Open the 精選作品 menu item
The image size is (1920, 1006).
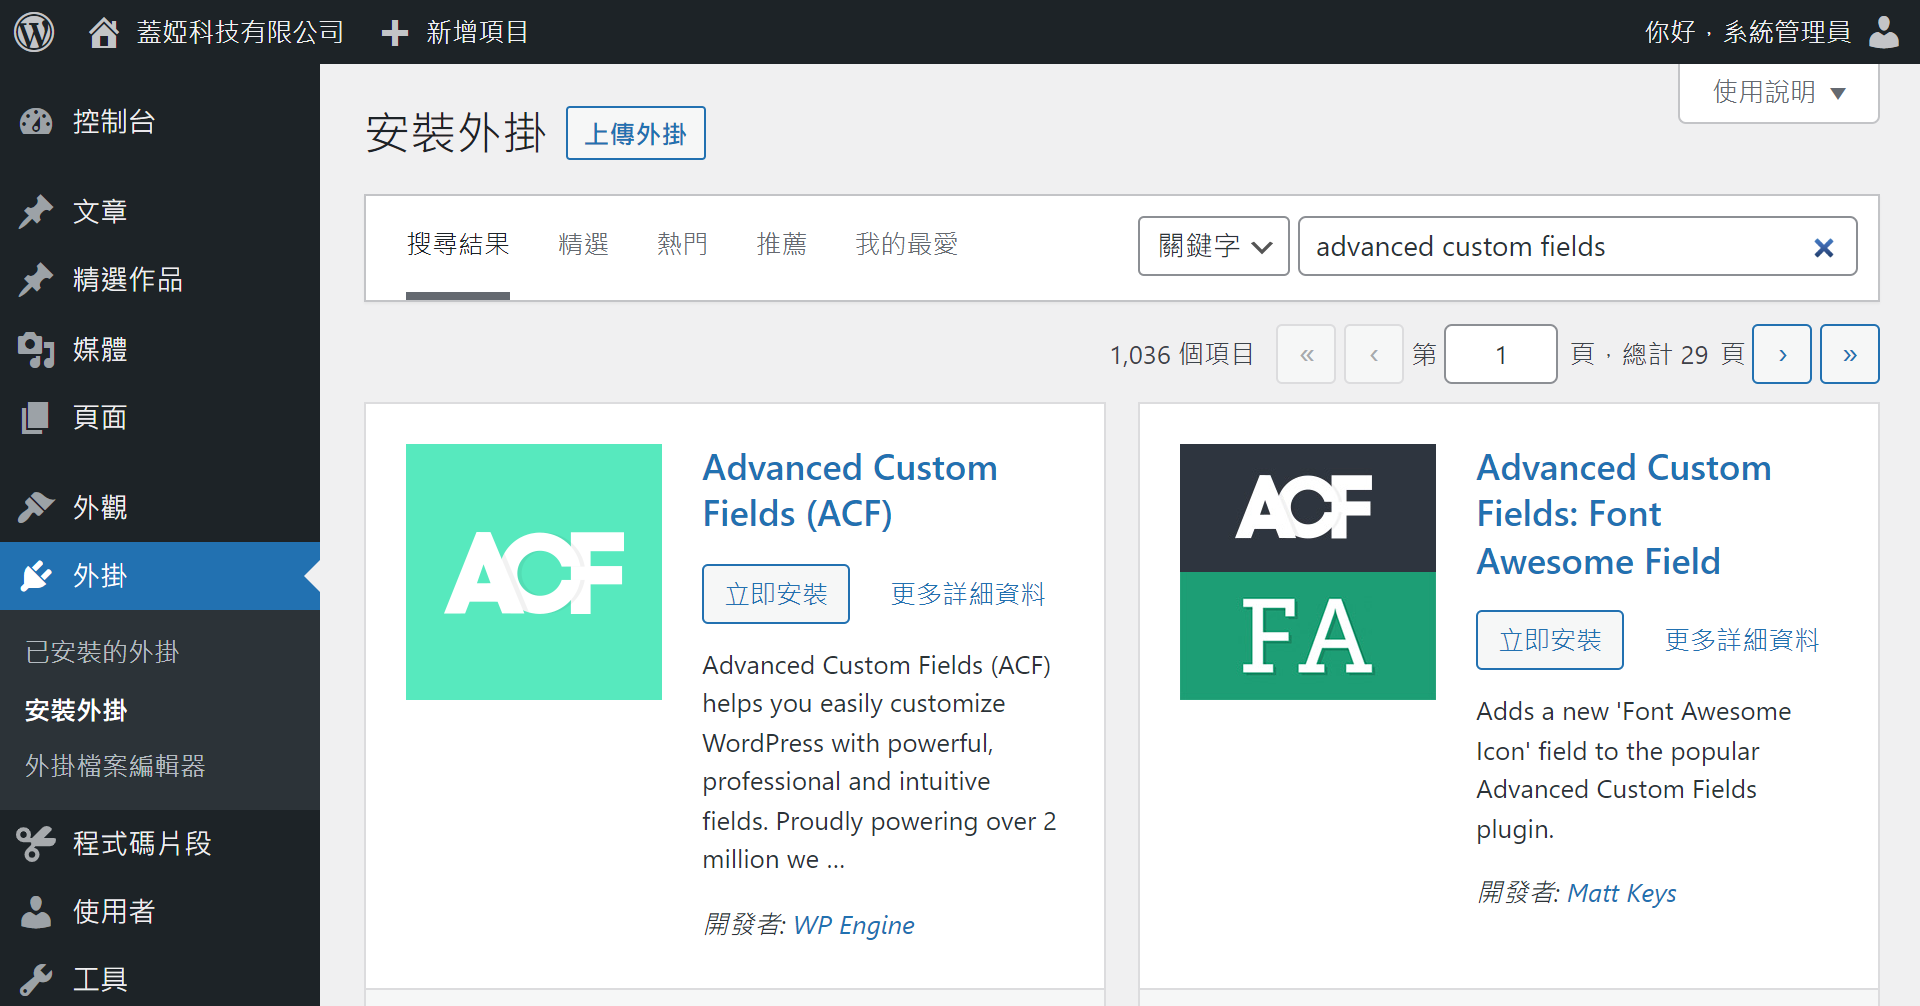click(x=160, y=280)
